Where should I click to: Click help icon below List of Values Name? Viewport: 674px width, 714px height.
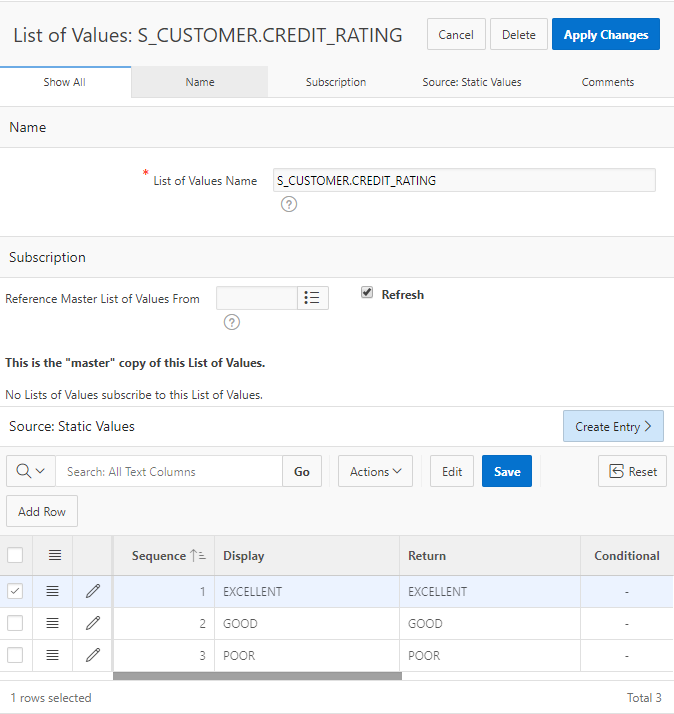point(289,204)
